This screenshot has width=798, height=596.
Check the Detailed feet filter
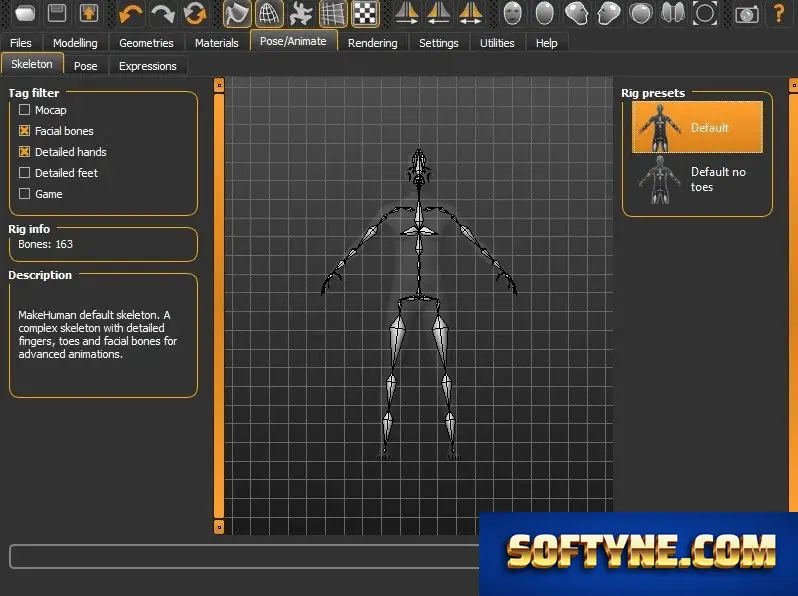24,173
